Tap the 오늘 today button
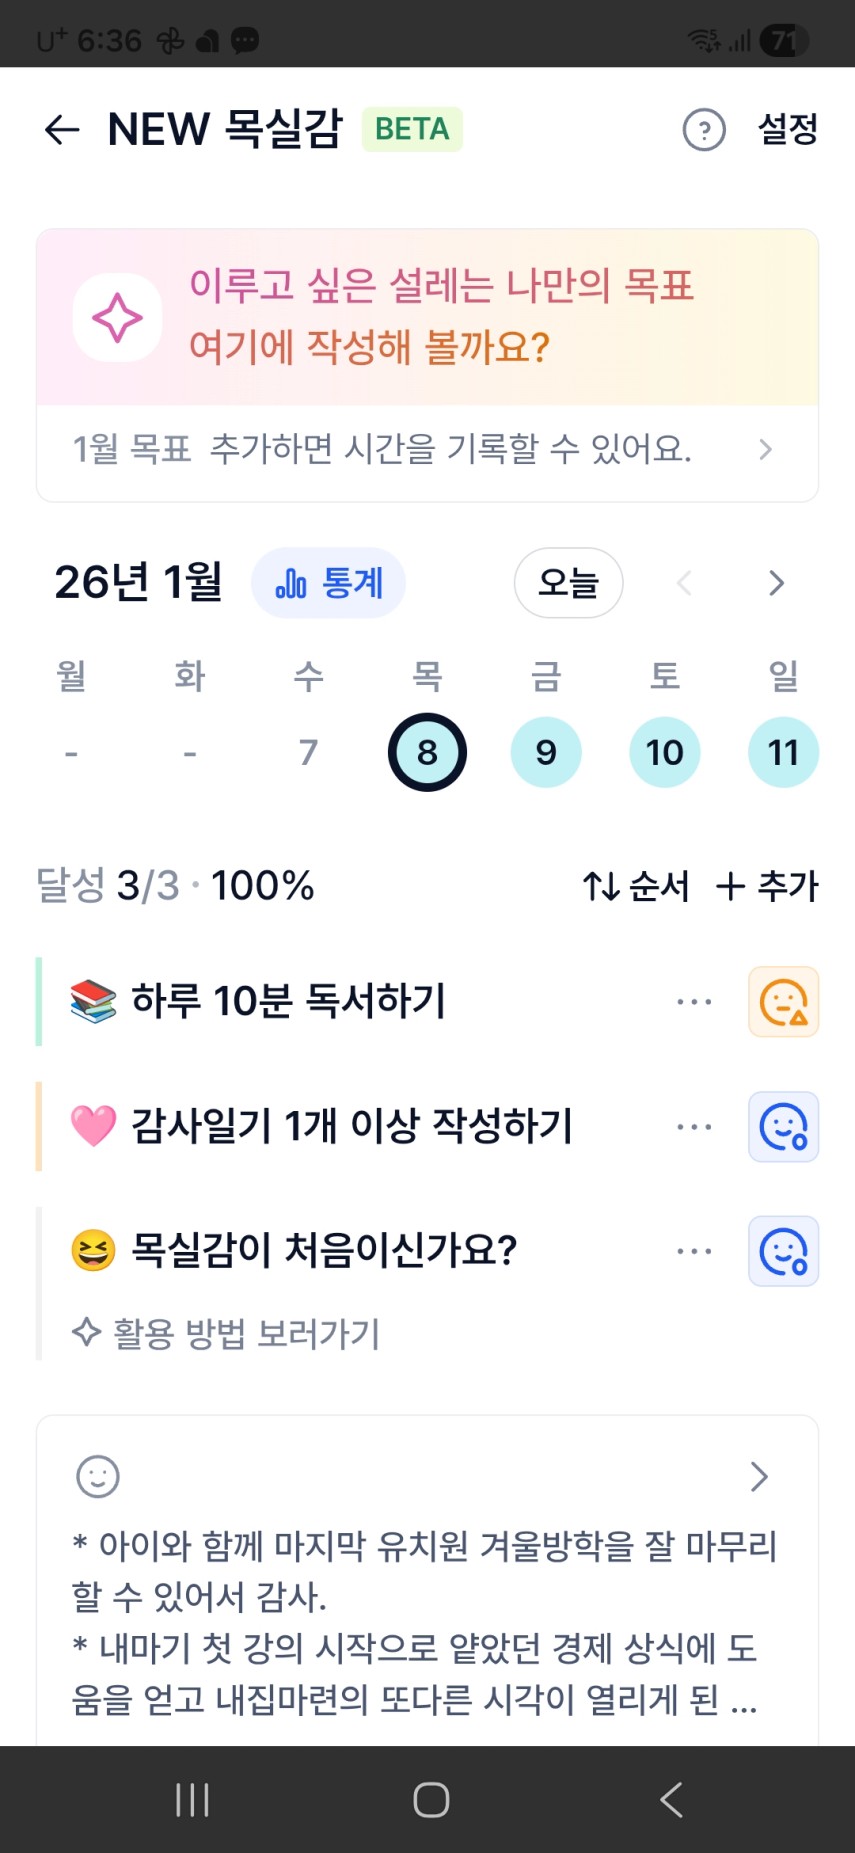Image resolution: width=855 pixels, height=1853 pixels. click(568, 583)
